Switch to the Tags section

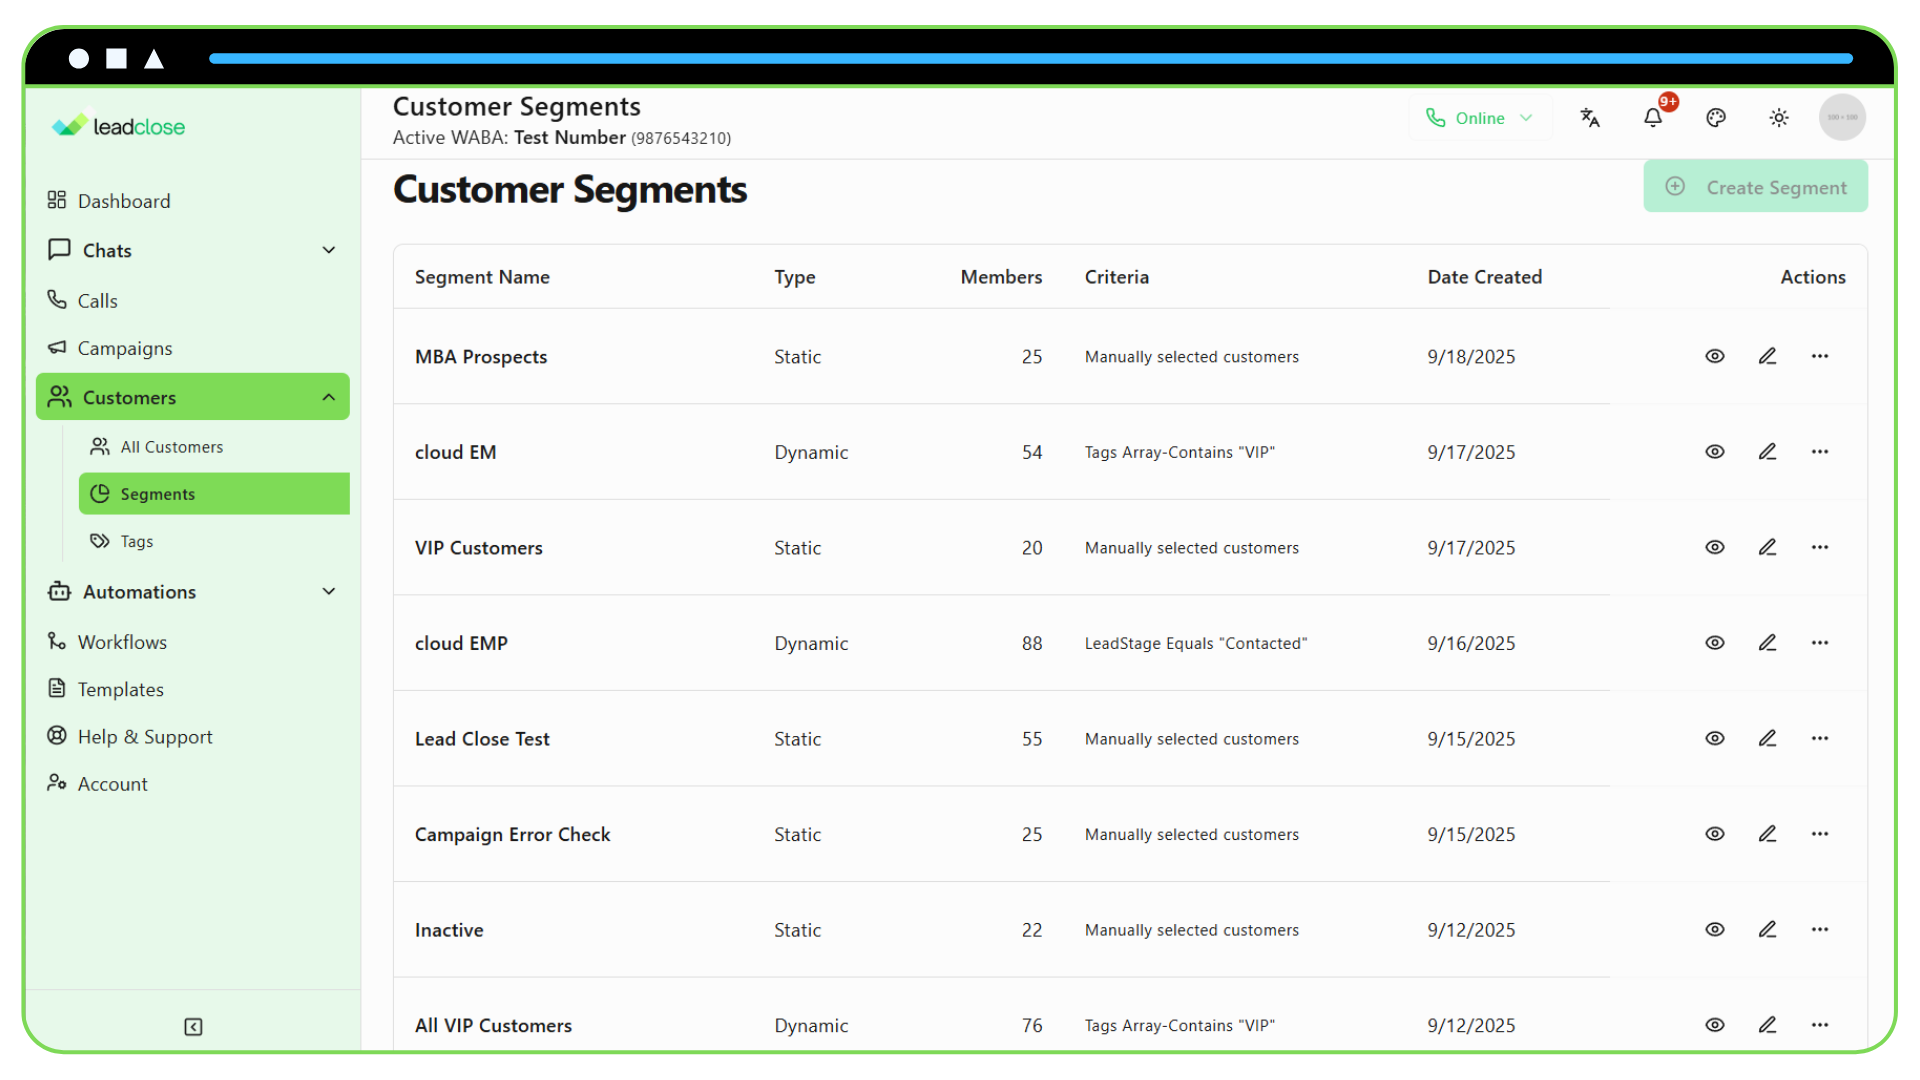tap(136, 541)
